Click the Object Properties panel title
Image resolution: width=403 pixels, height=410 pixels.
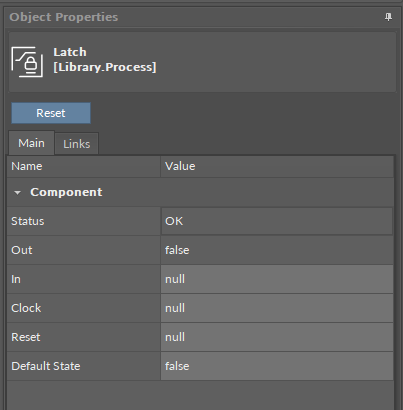(64, 17)
